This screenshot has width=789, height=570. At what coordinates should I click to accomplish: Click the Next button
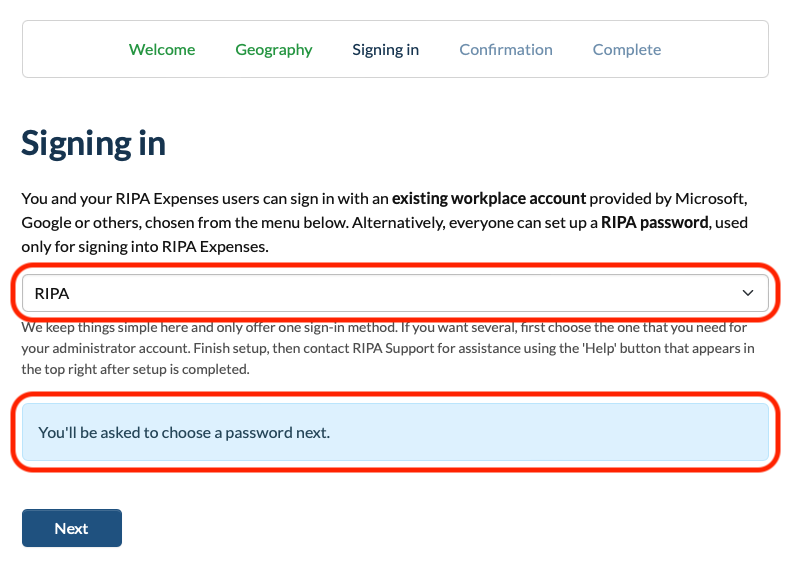pos(72,528)
